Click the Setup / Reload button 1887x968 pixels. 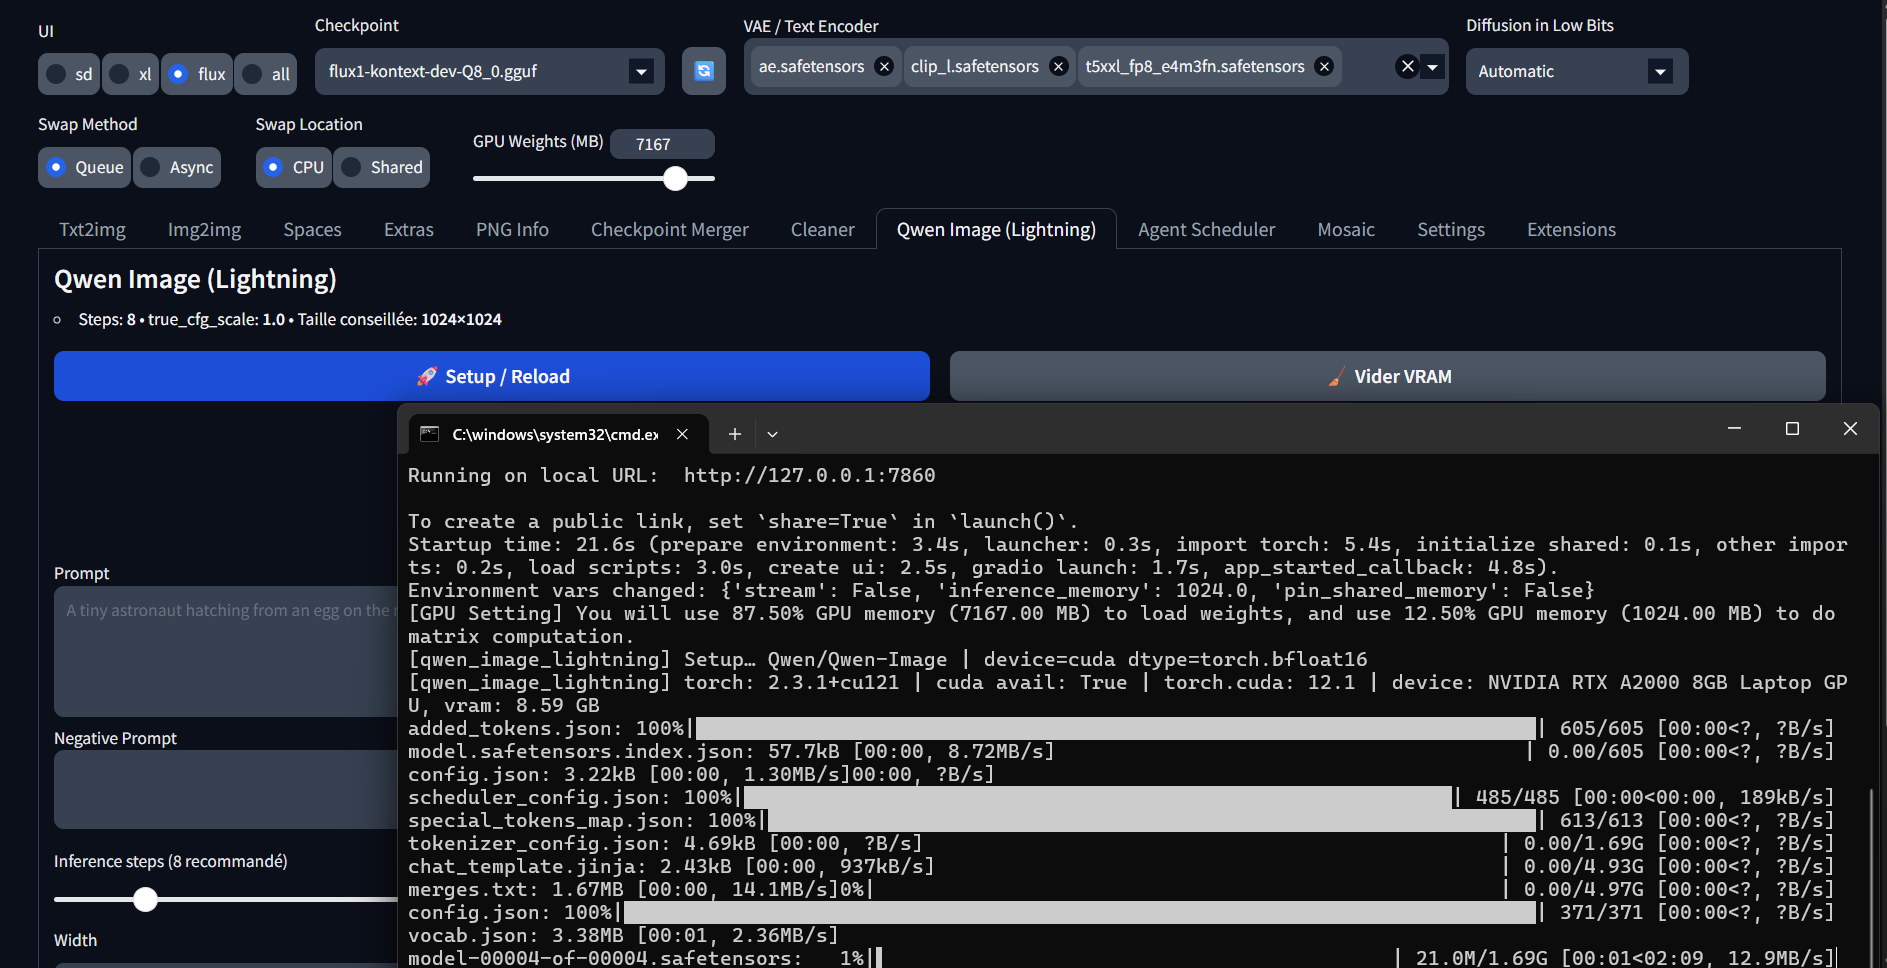[x=492, y=376]
